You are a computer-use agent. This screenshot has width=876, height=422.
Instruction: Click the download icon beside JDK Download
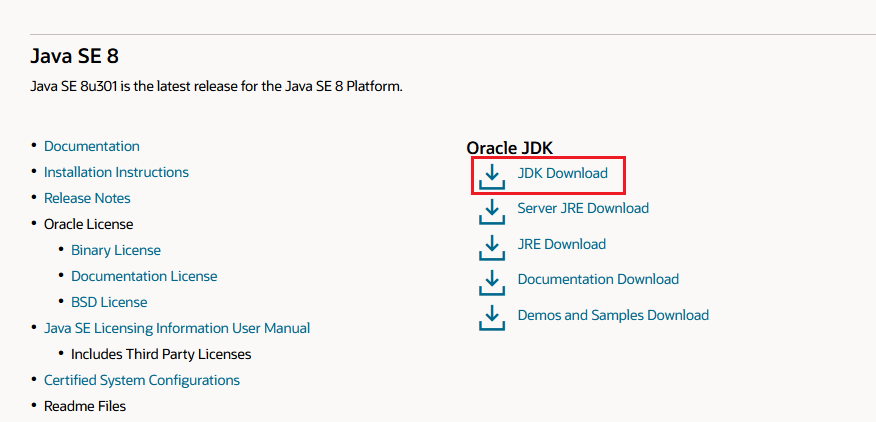pos(491,175)
